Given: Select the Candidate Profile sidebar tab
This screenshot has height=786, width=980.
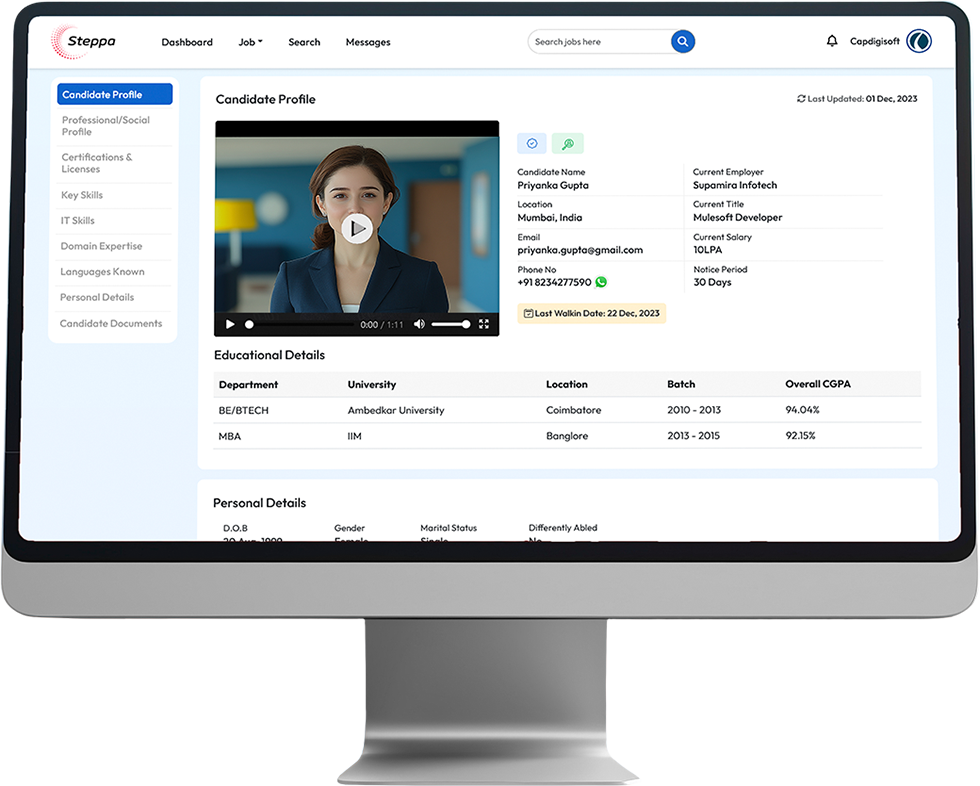Looking at the screenshot, I should 114,95.
